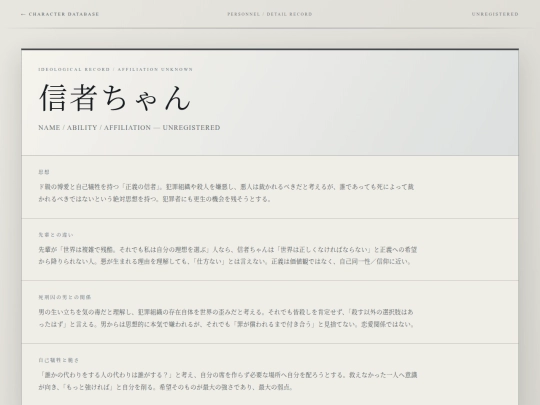Click the Unregistered status label in the header

495,14
